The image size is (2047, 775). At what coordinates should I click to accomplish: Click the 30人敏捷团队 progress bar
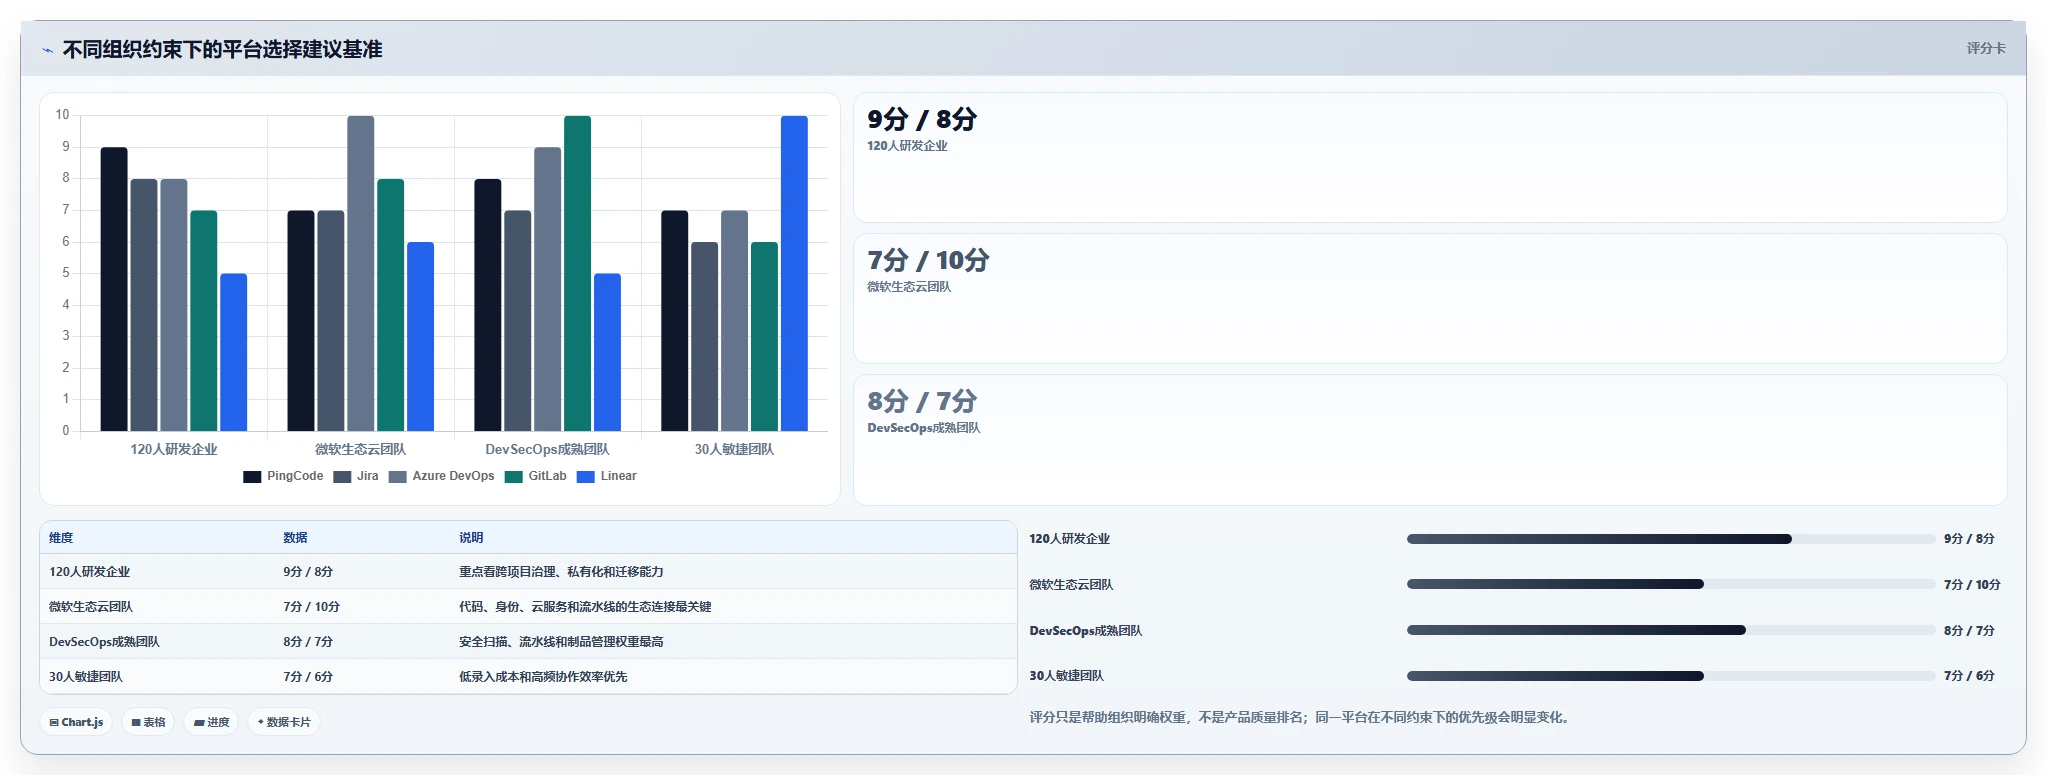[1670, 676]
